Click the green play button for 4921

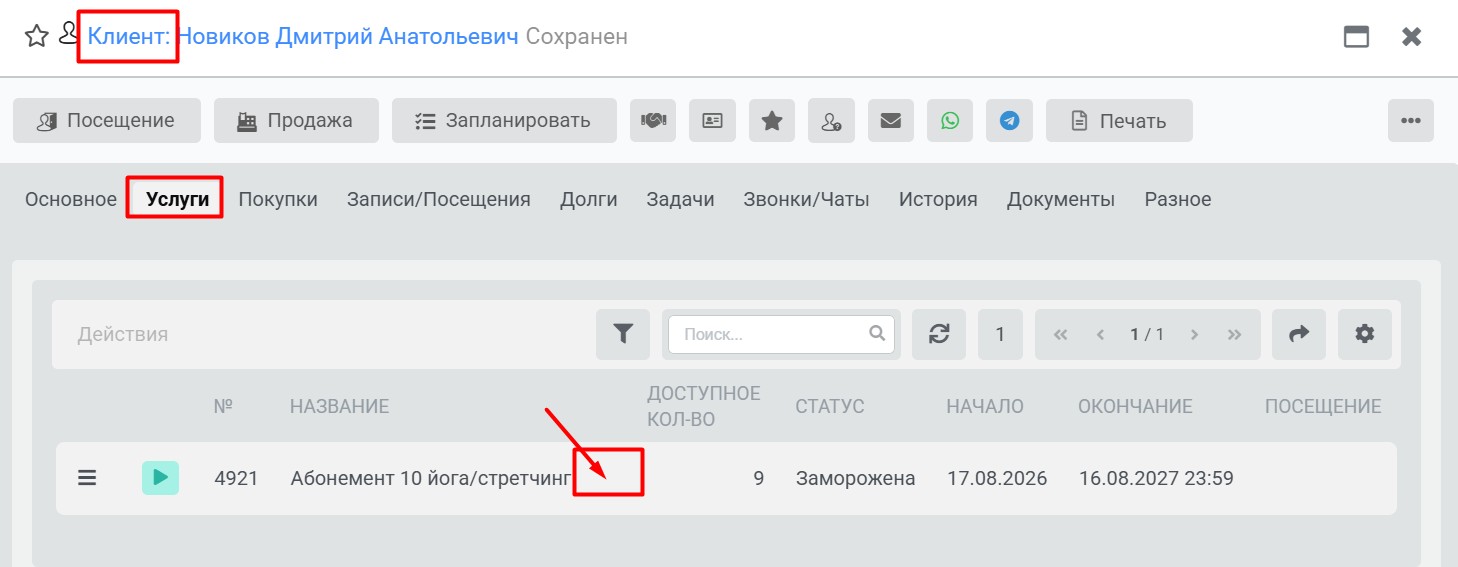160,478
